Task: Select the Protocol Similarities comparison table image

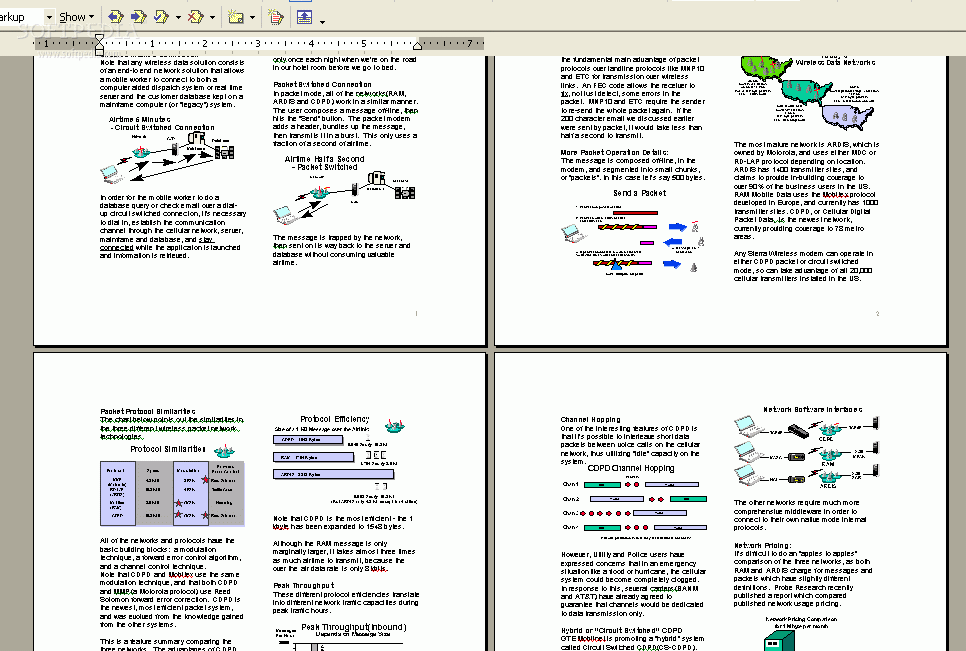Action: pos(172,493)
